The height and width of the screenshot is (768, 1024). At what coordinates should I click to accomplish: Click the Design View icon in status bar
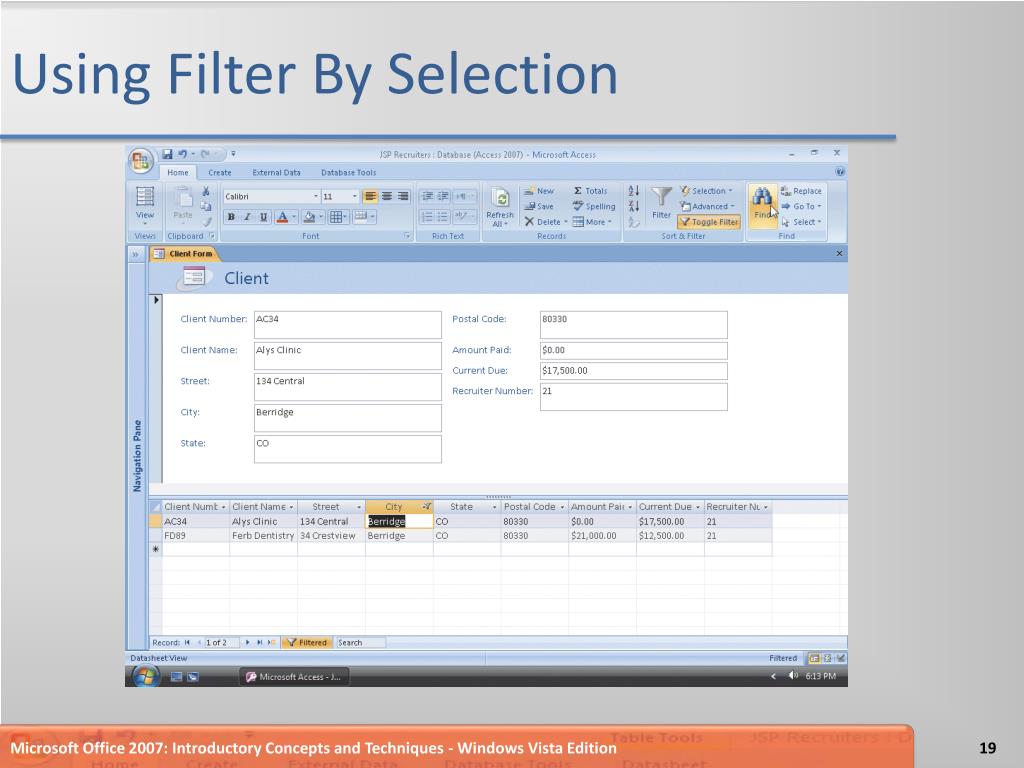tap(840, 658)
